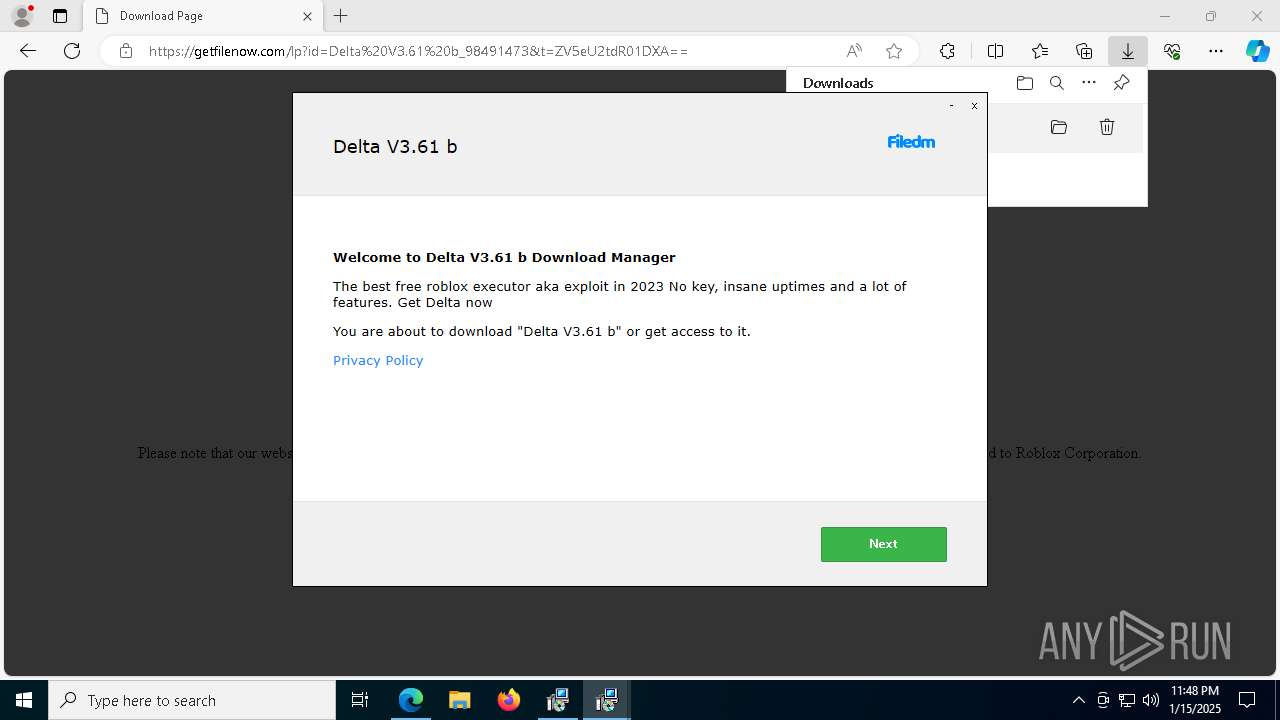Refresh the current page
This screenshot has width=1280, height=720.
point(72,51)
